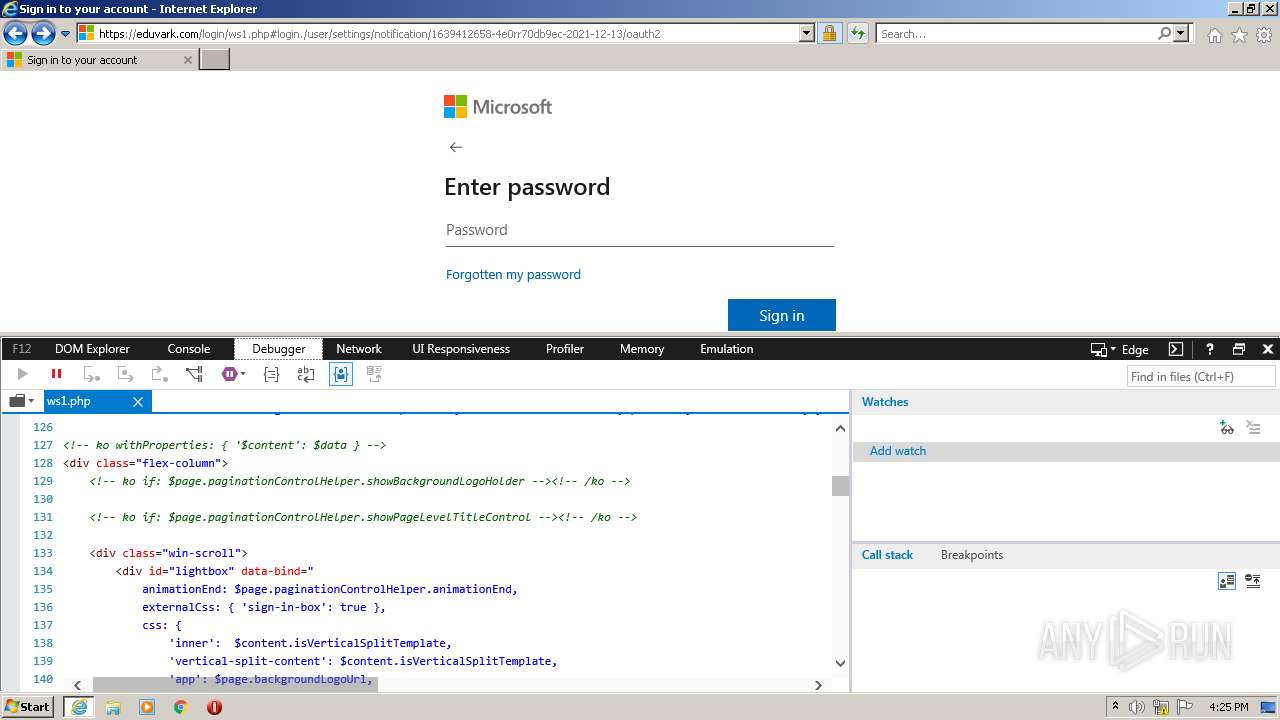Click the Windows Start button
The image size is (1280, 720).
(x=28, y=707)
